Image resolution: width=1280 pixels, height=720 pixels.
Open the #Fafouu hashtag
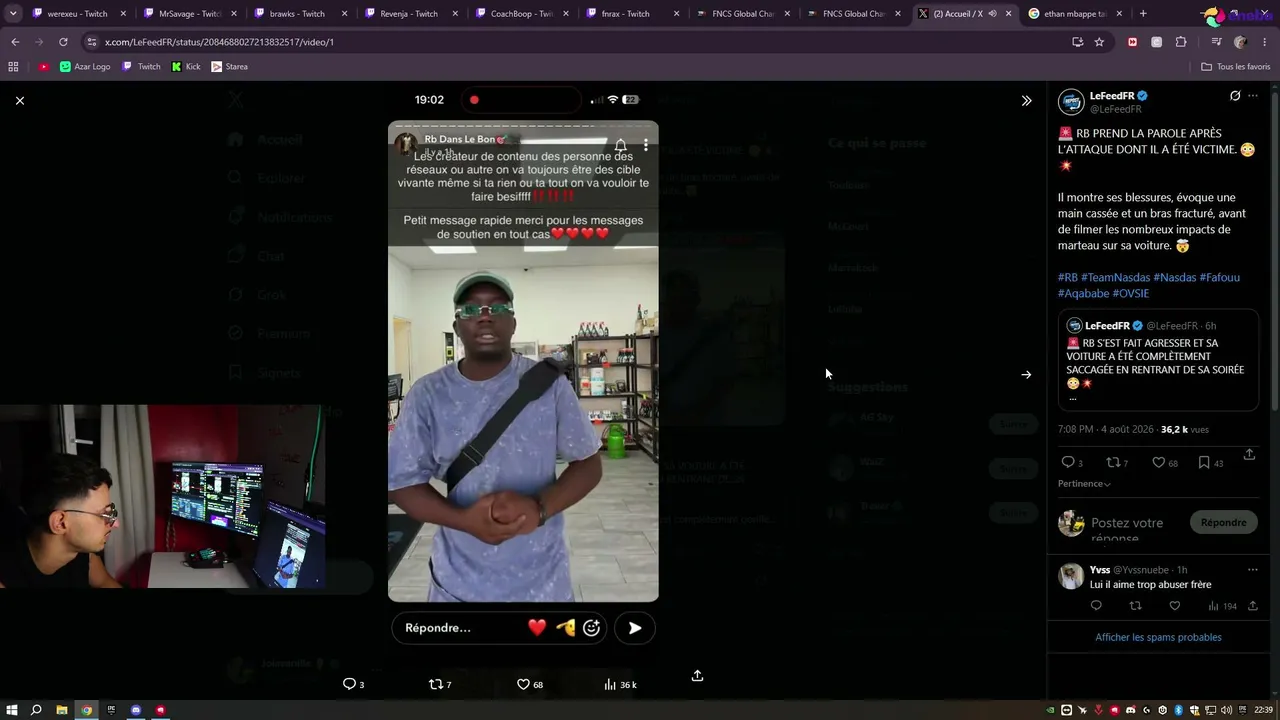[1220, 277]
